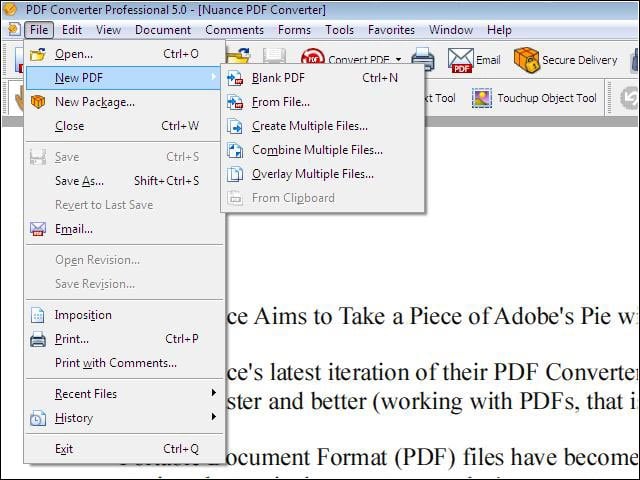Select Combine Multiple Files... entry
Image resolution: width=640 pixels, height=480 pixels.
(x=322, y=150)
